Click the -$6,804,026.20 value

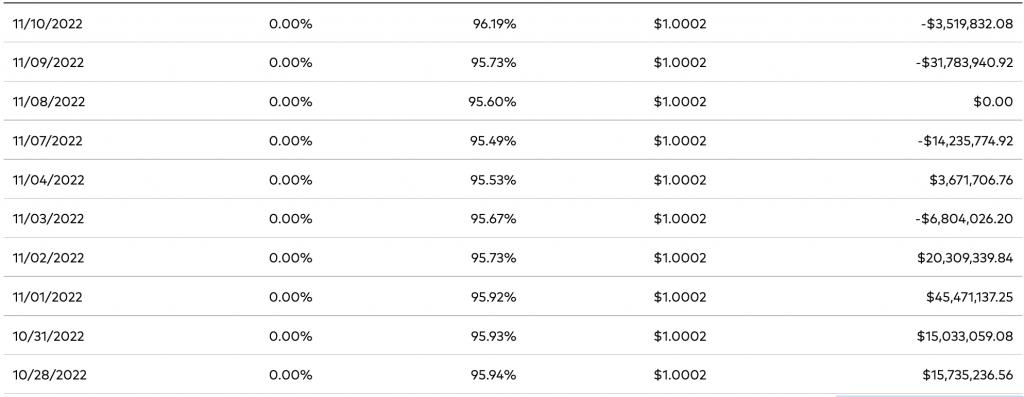(964, 219)
